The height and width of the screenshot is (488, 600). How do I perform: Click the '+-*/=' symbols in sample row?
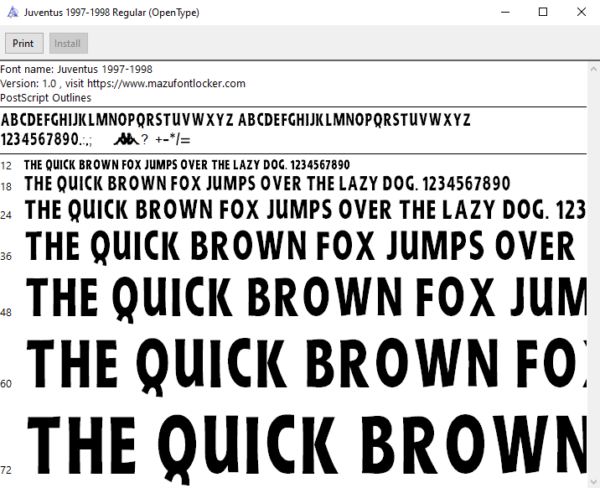pyautogui.click(x=173, y=140)
